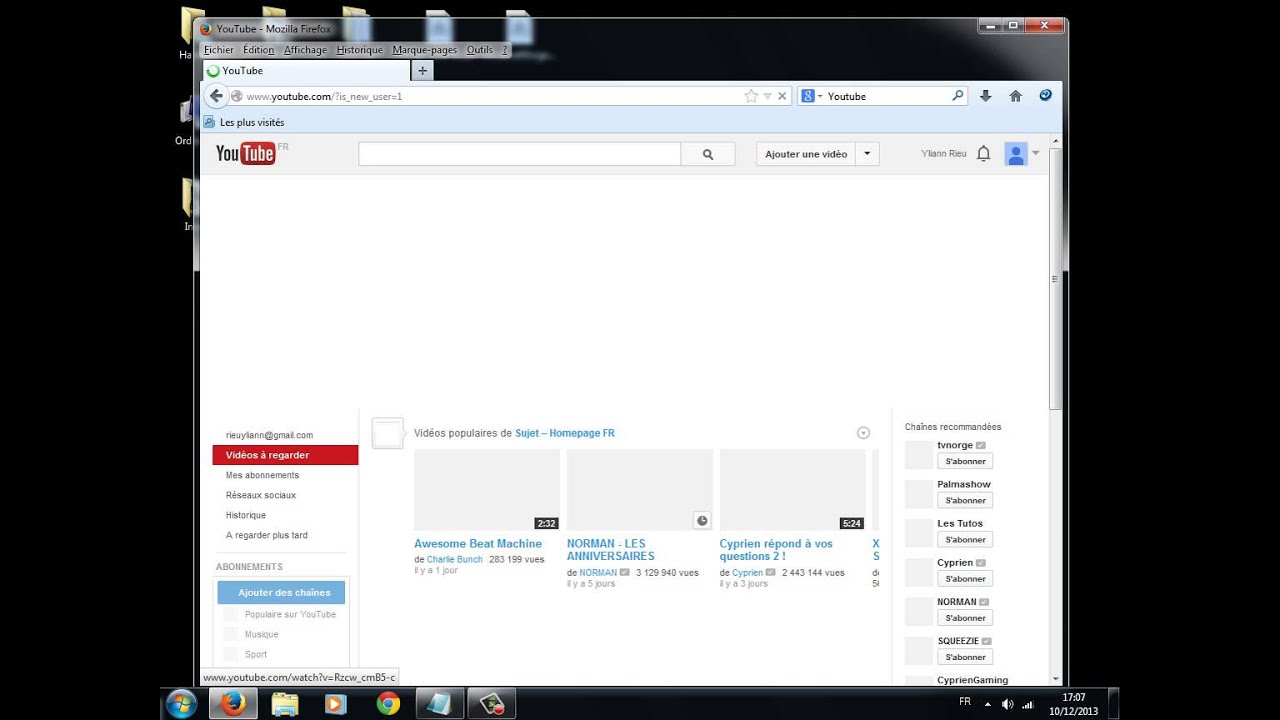Open A regarder plus tard

point(267,535)
